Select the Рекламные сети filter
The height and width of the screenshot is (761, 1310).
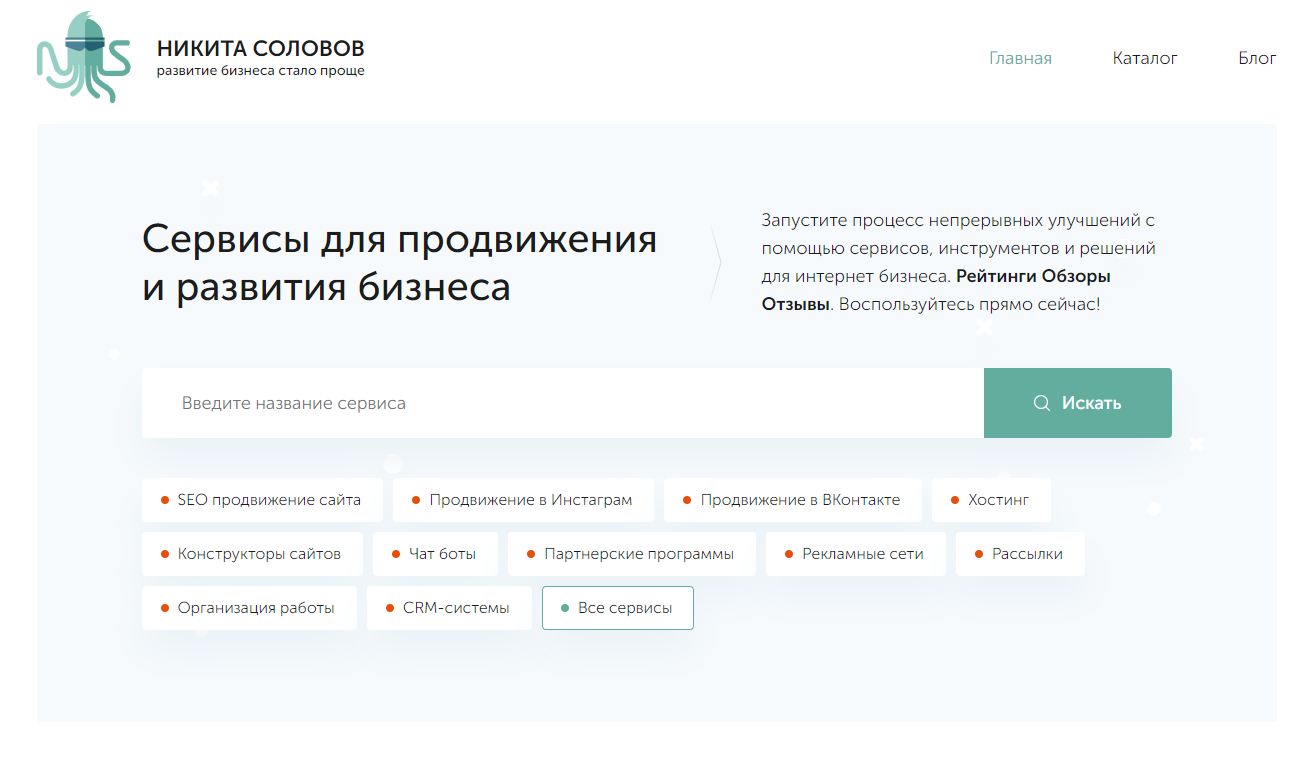855,553
